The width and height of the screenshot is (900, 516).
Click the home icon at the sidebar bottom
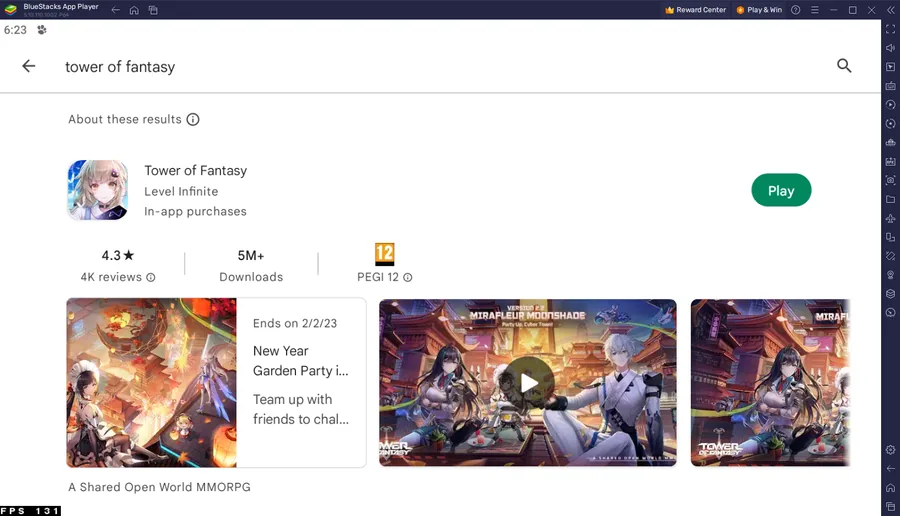(890, 488)
